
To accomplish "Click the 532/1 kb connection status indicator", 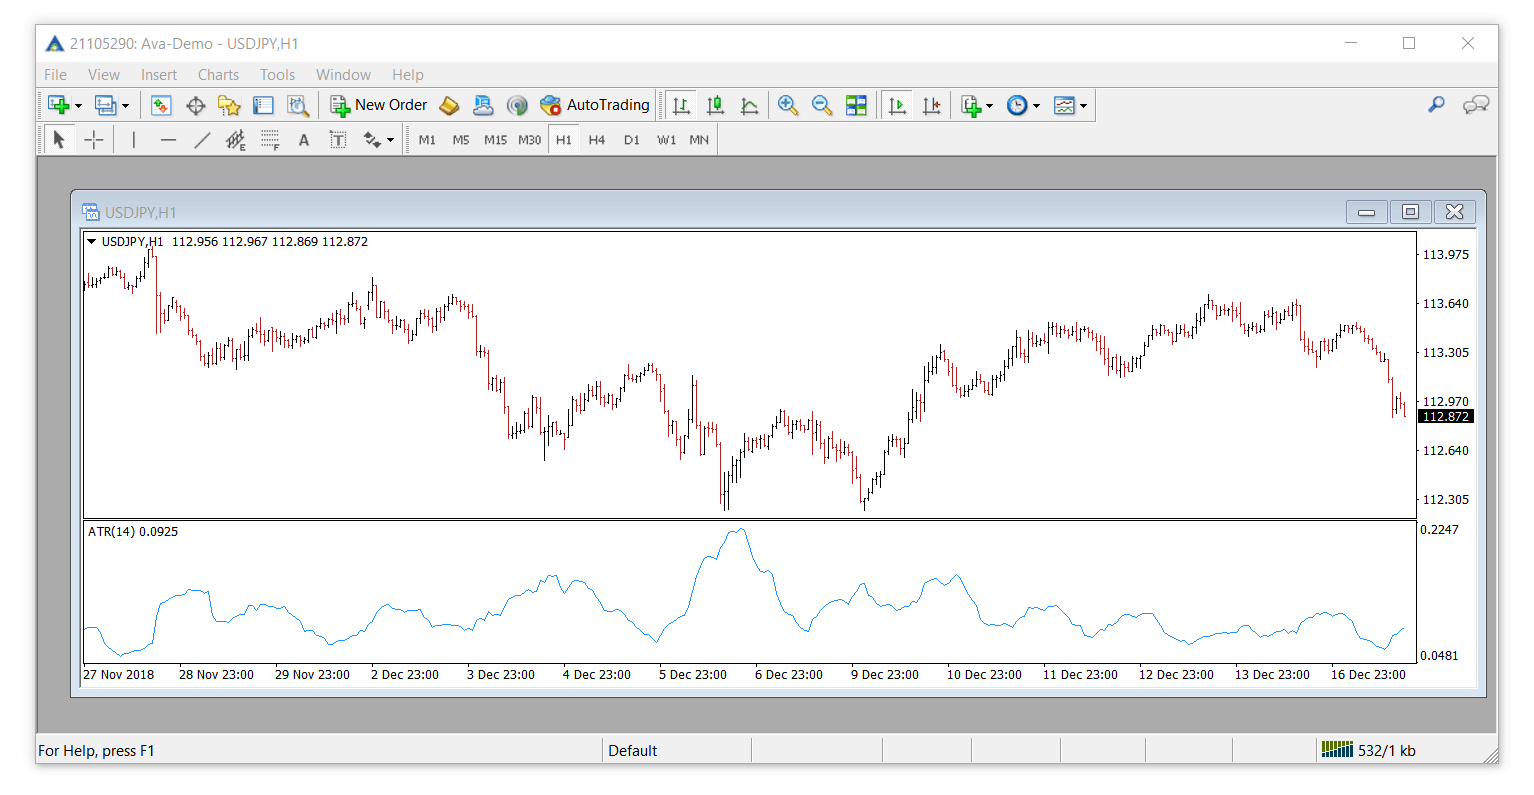I will click(x=1369, y=750).
